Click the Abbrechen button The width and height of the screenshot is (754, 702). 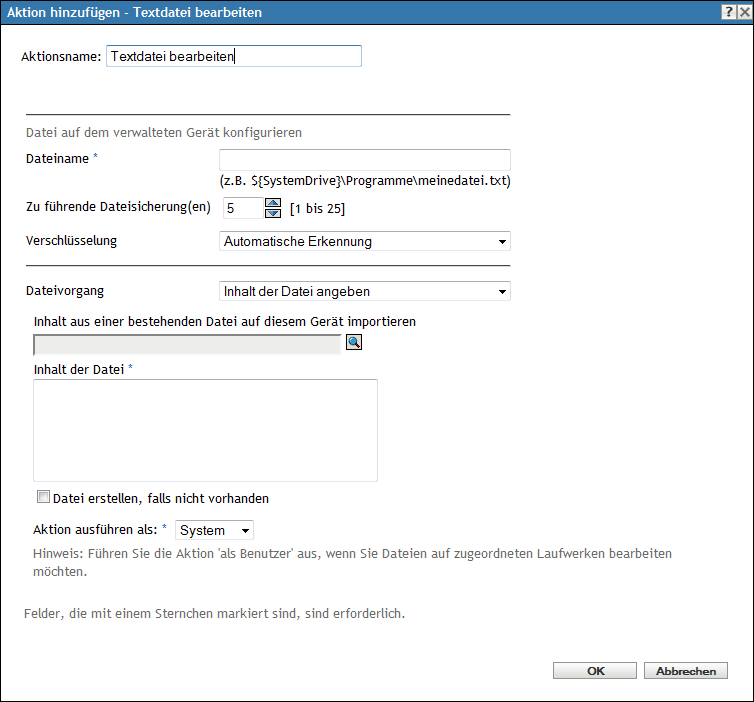pyautogui.click(x=686, y=671)
